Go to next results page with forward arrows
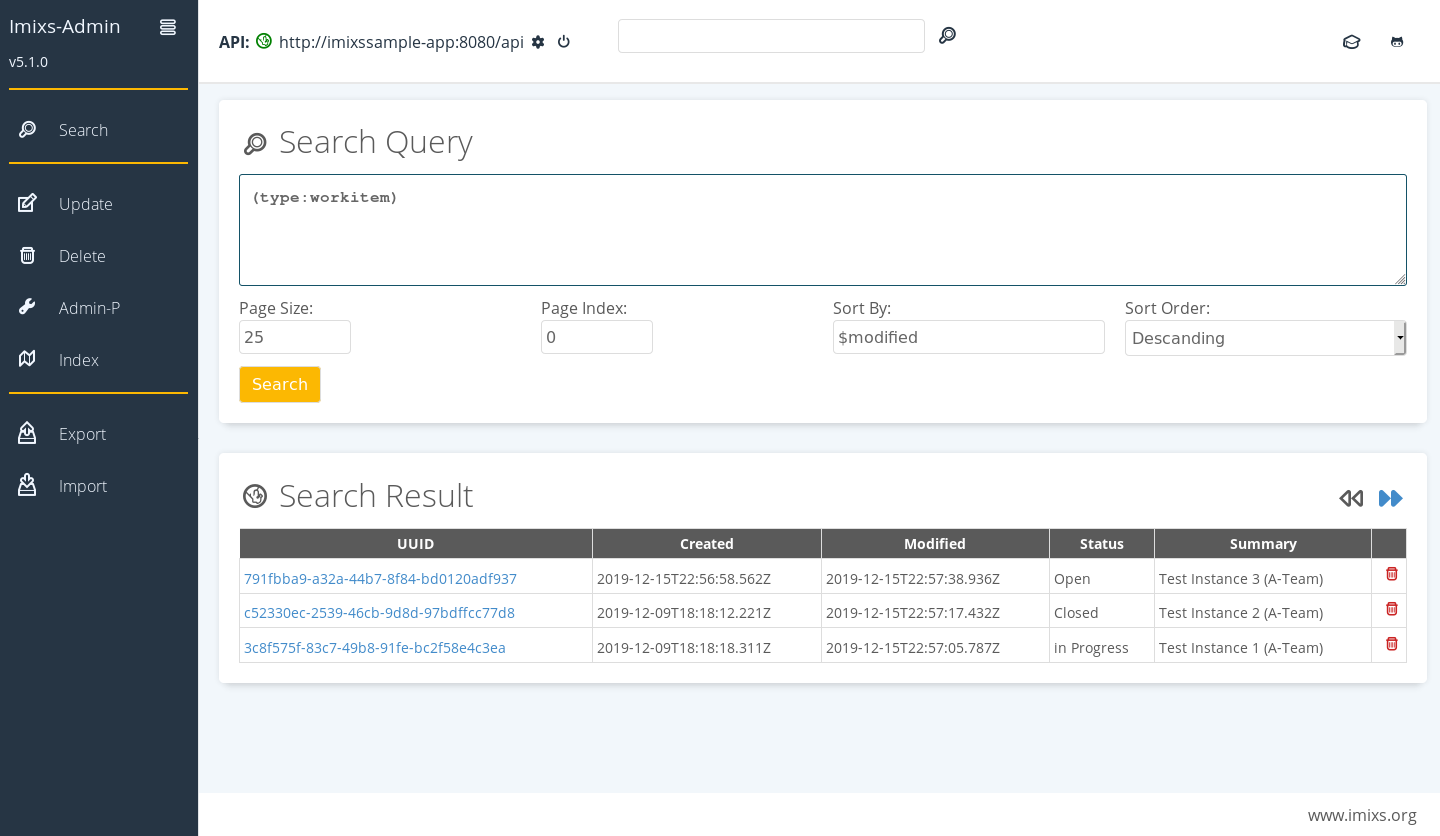Image resolution: width=1440 pixels, height=836 pixels. pyautogui.click(x=1391, y=498)
